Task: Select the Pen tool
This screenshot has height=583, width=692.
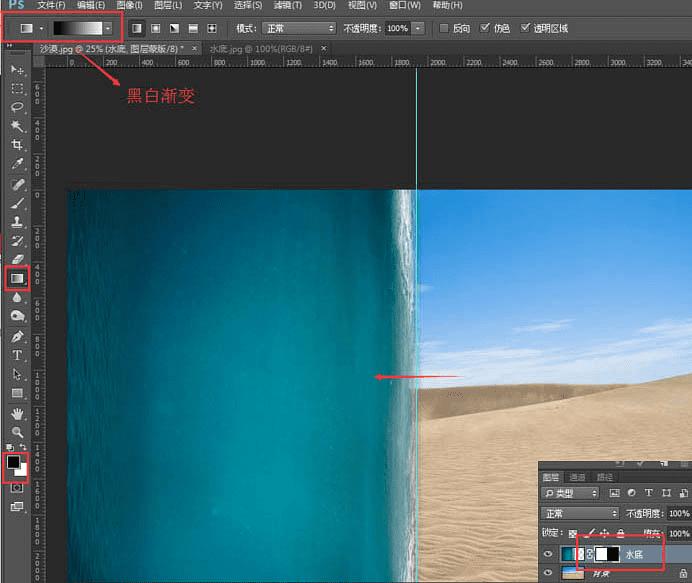Action: pyautogui.click(x=17, y=337)
